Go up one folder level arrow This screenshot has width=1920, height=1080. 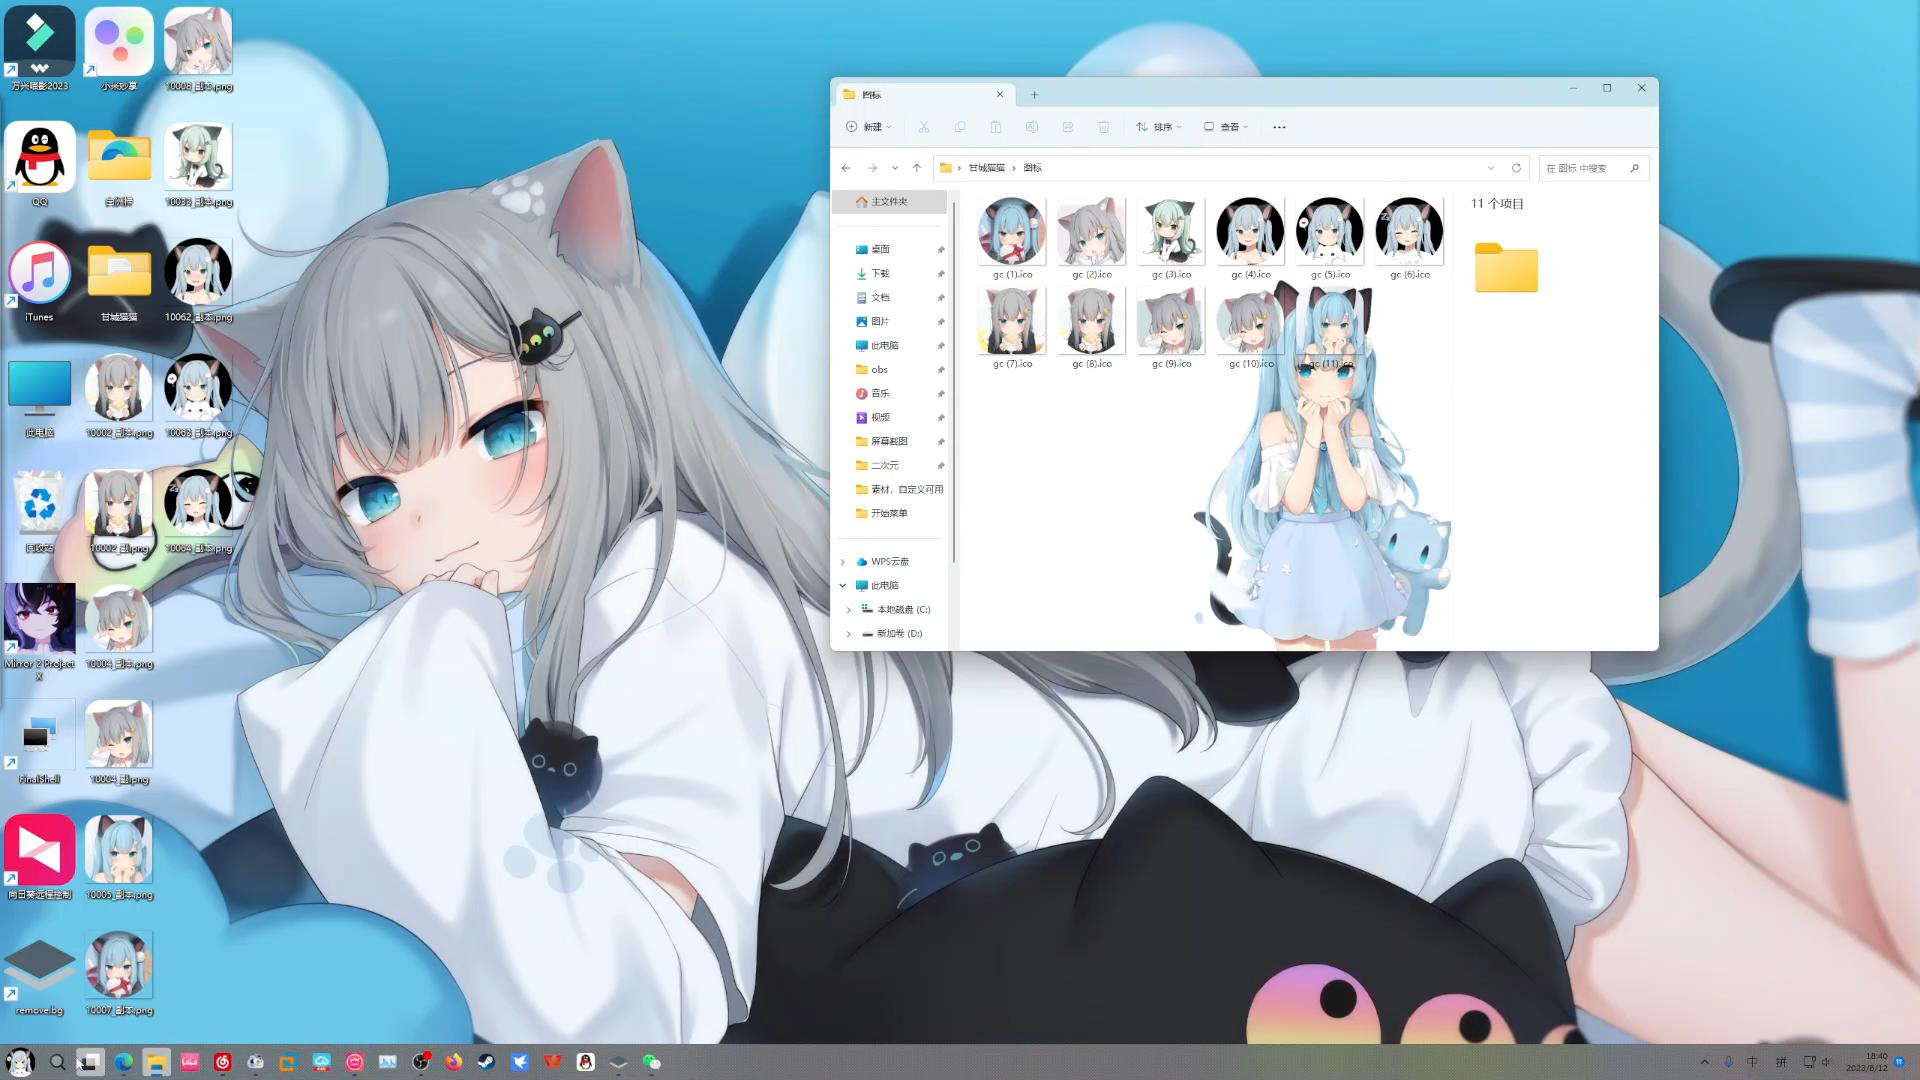click(x=917, y=168)
